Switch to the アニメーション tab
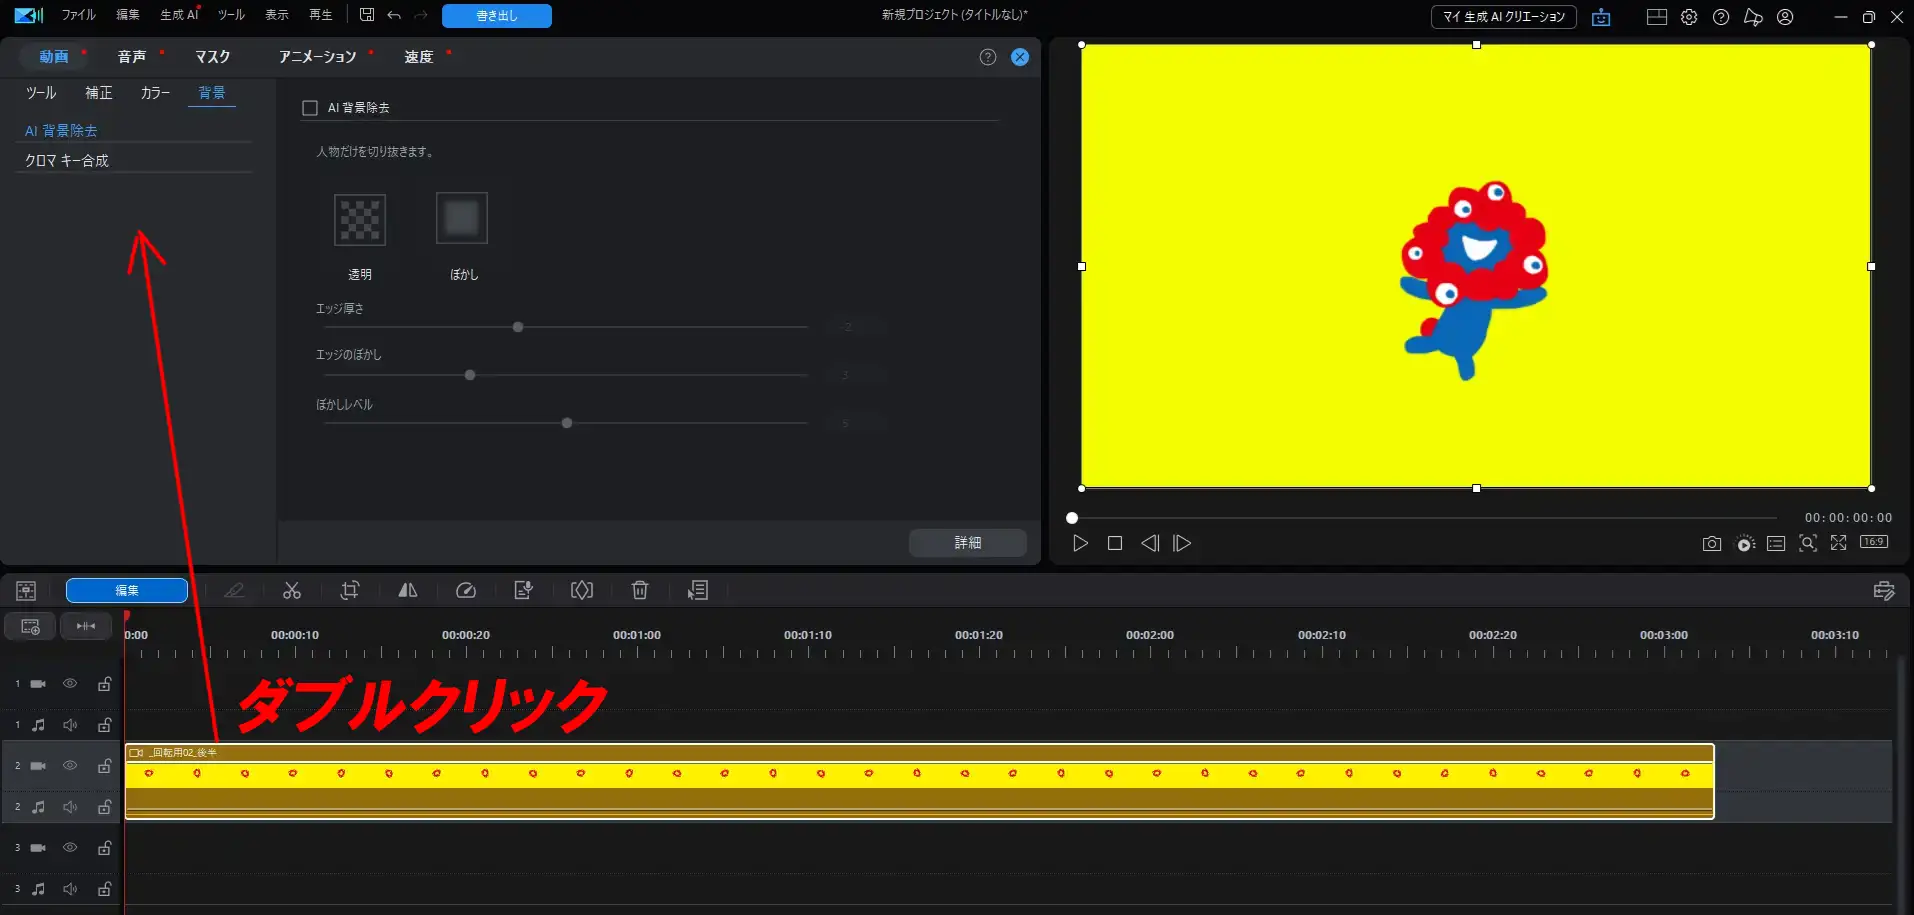This screenshot has height=915, width=1914. pyautogui.click(x=317, y=57)
